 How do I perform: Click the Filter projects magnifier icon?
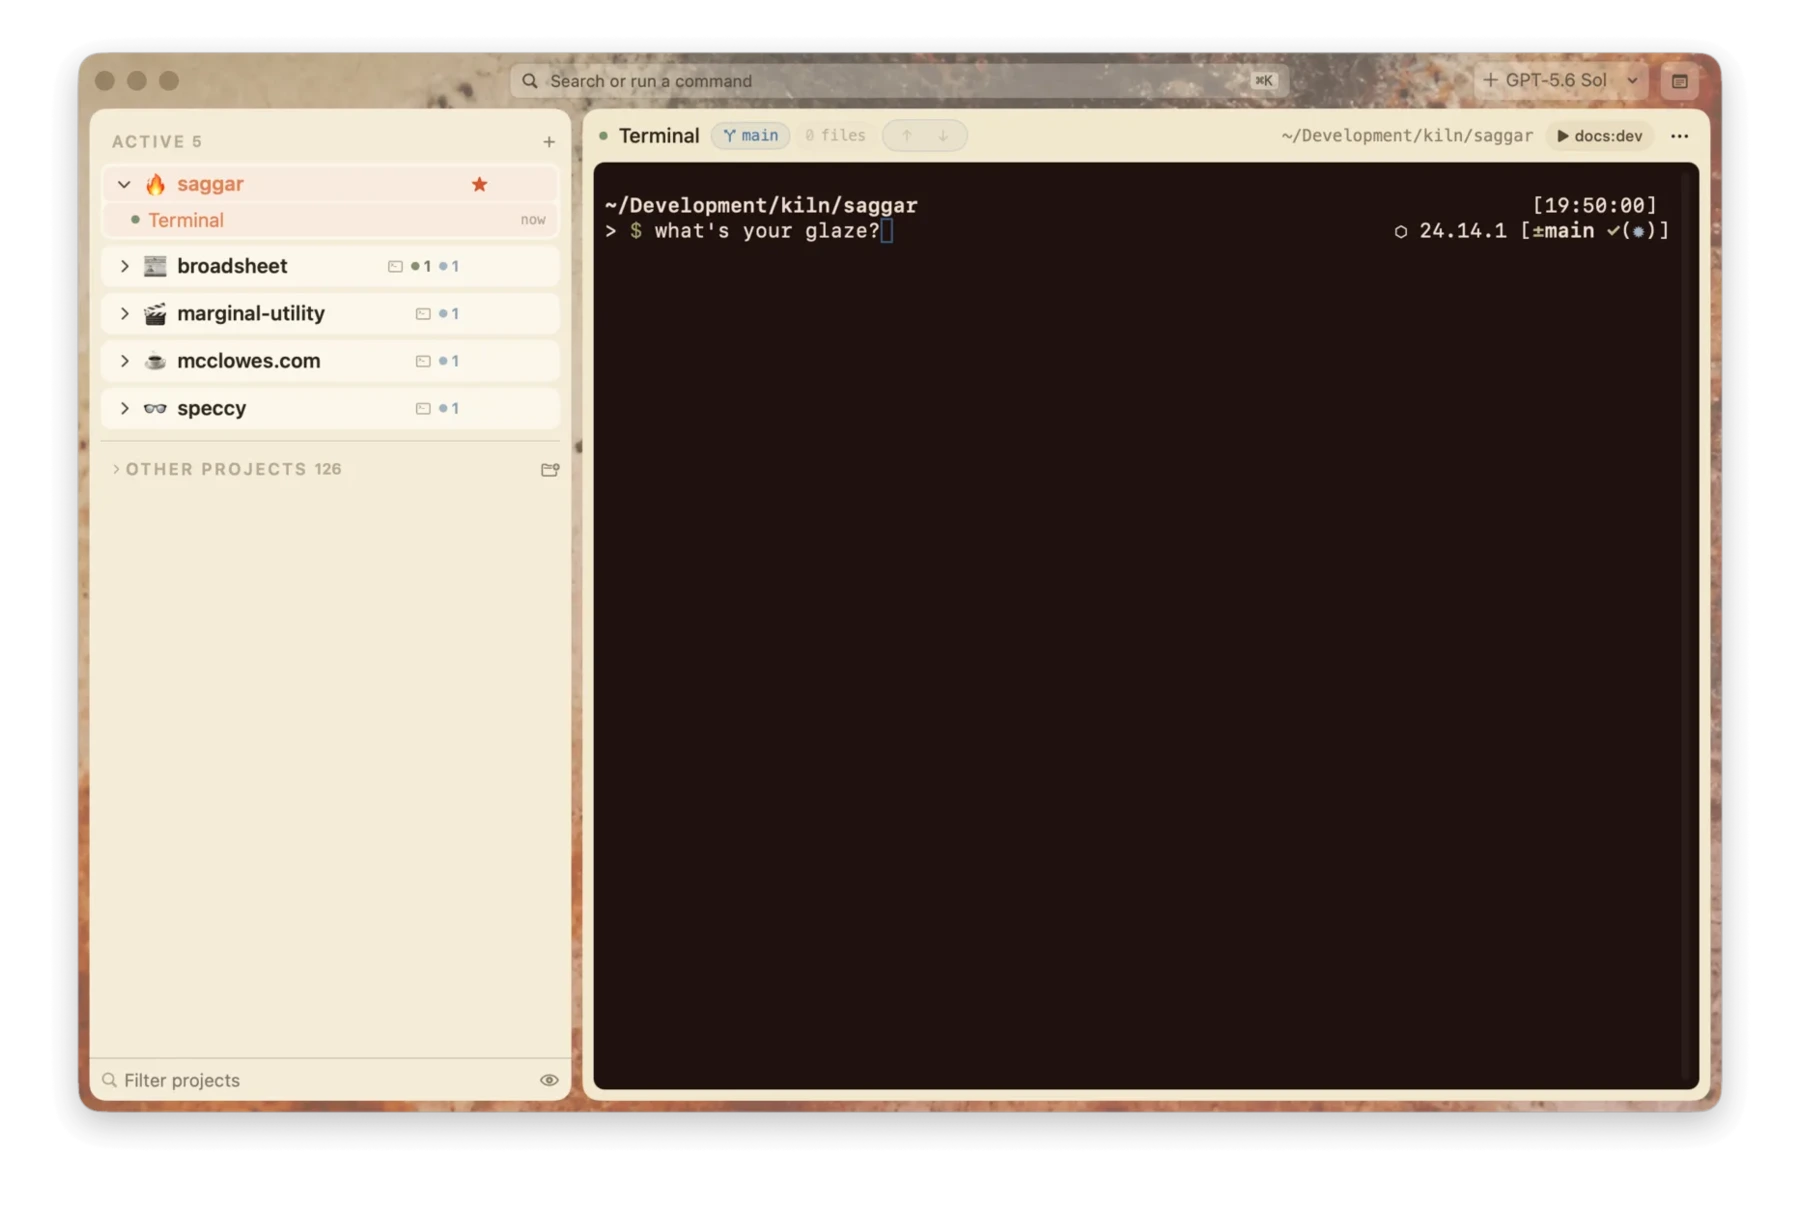click(x=109, y=1080)
